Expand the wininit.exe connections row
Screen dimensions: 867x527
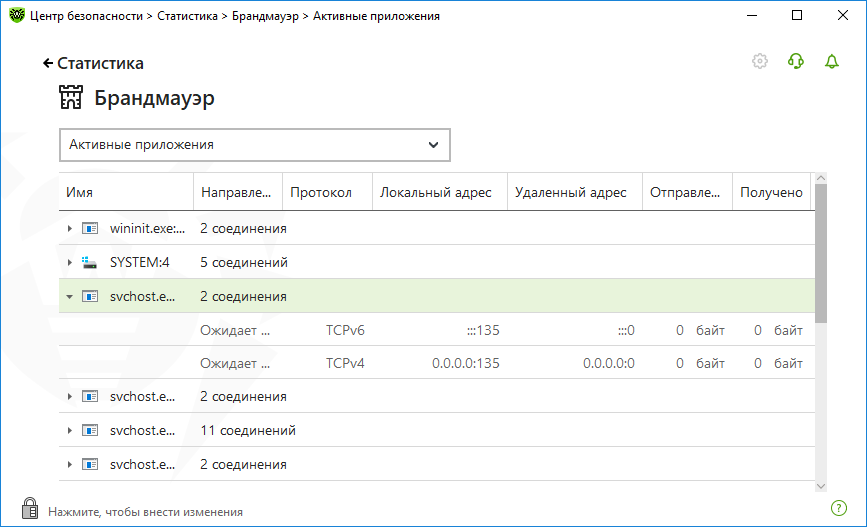(70, 228)
